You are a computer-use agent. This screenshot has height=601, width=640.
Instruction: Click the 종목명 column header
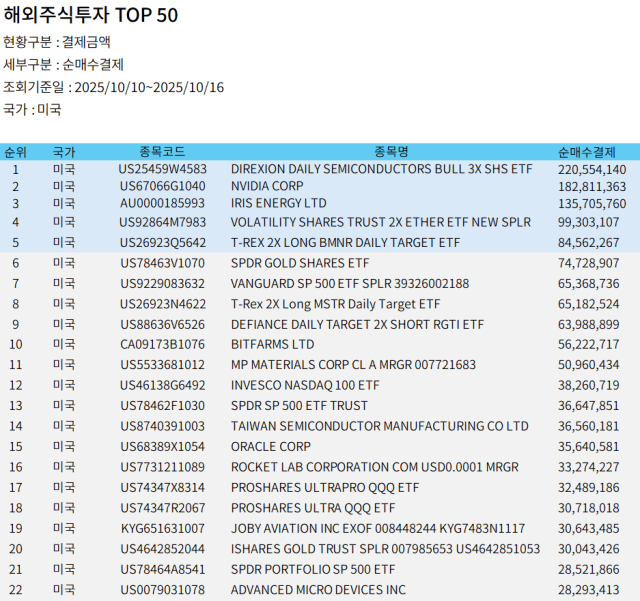click(391, 152)
